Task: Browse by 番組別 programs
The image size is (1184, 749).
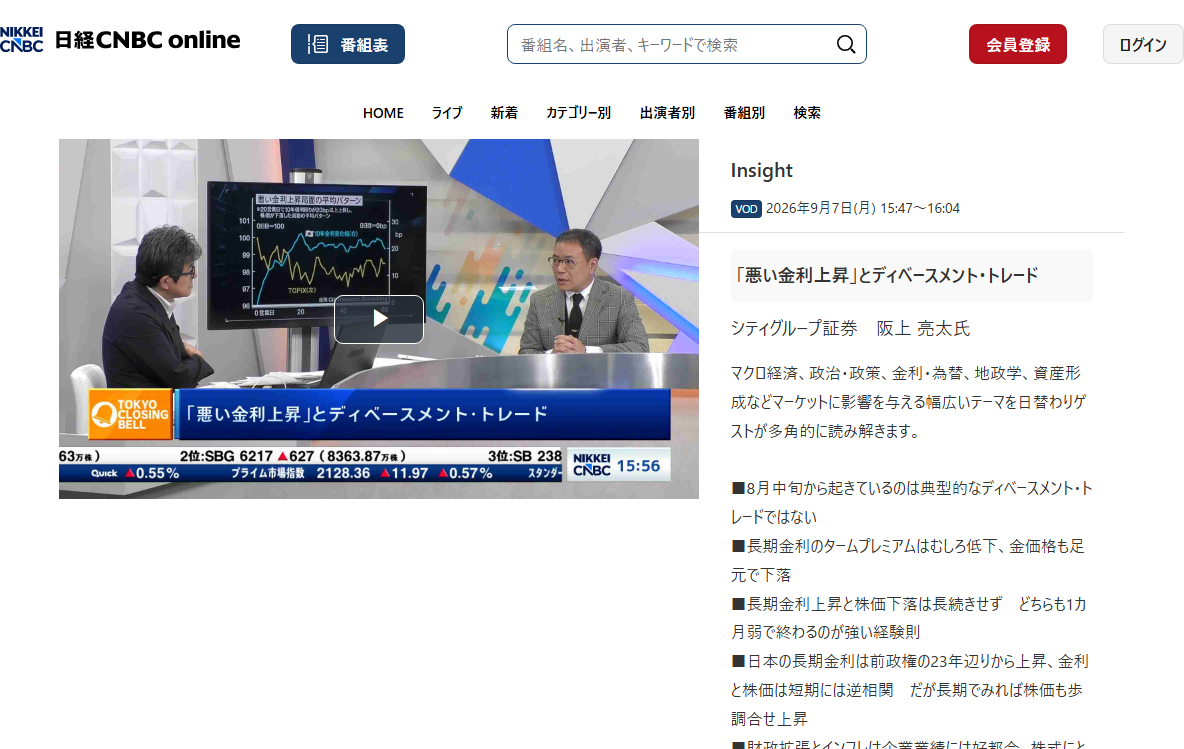Action: [x=744, y=113]
